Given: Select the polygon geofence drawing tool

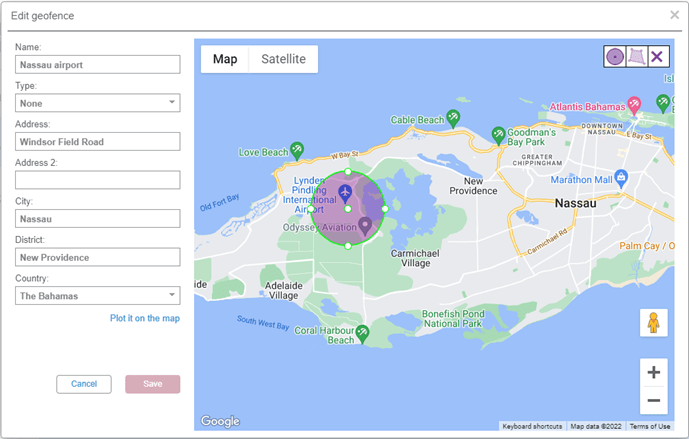Looking at the screenshot, I should pyautogui.click(x=636, y=57).
